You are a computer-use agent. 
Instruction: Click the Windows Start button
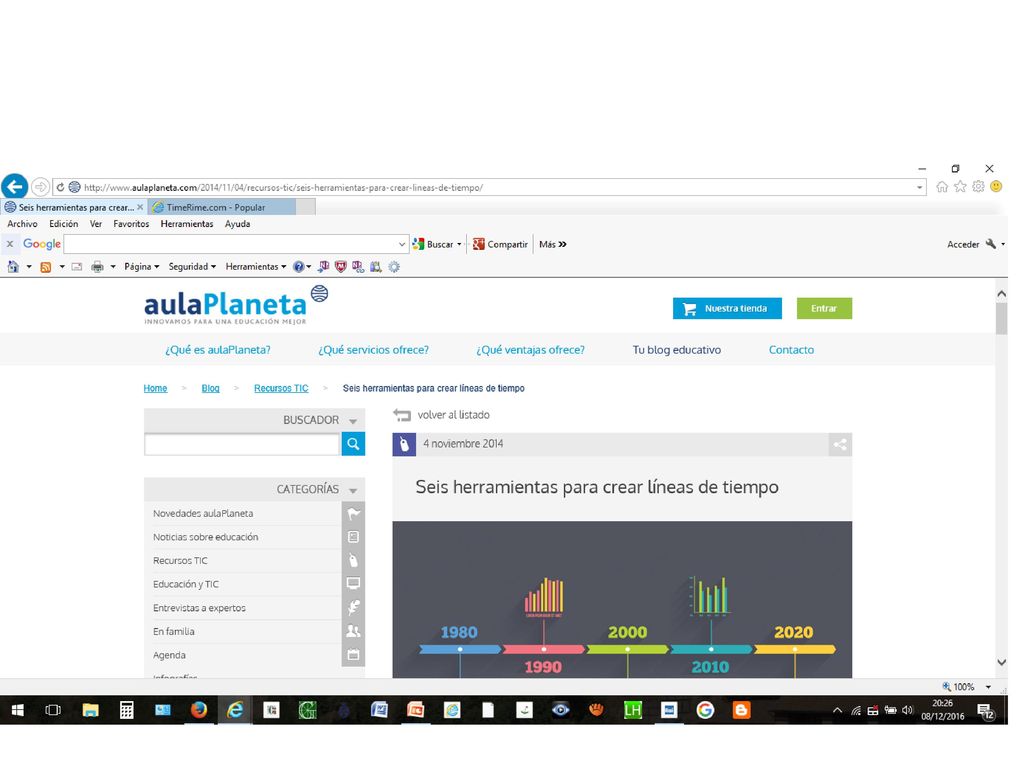click(18, 710)
